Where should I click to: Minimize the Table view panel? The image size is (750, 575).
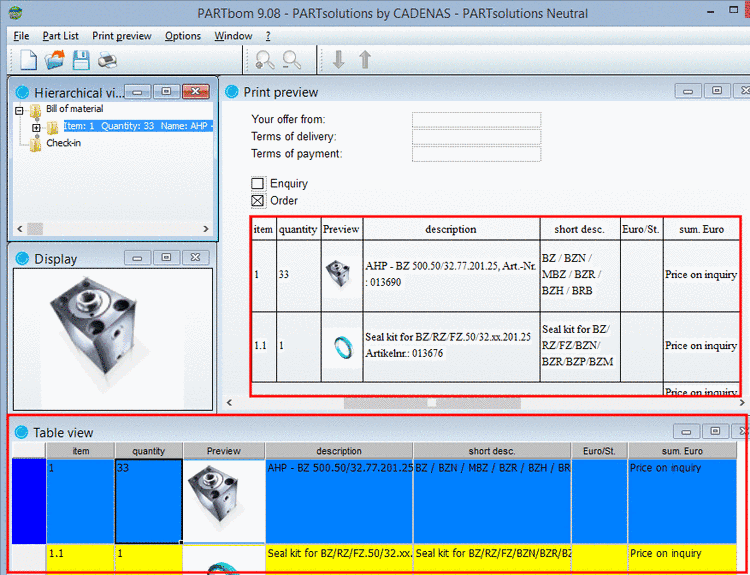click(686, 431)
